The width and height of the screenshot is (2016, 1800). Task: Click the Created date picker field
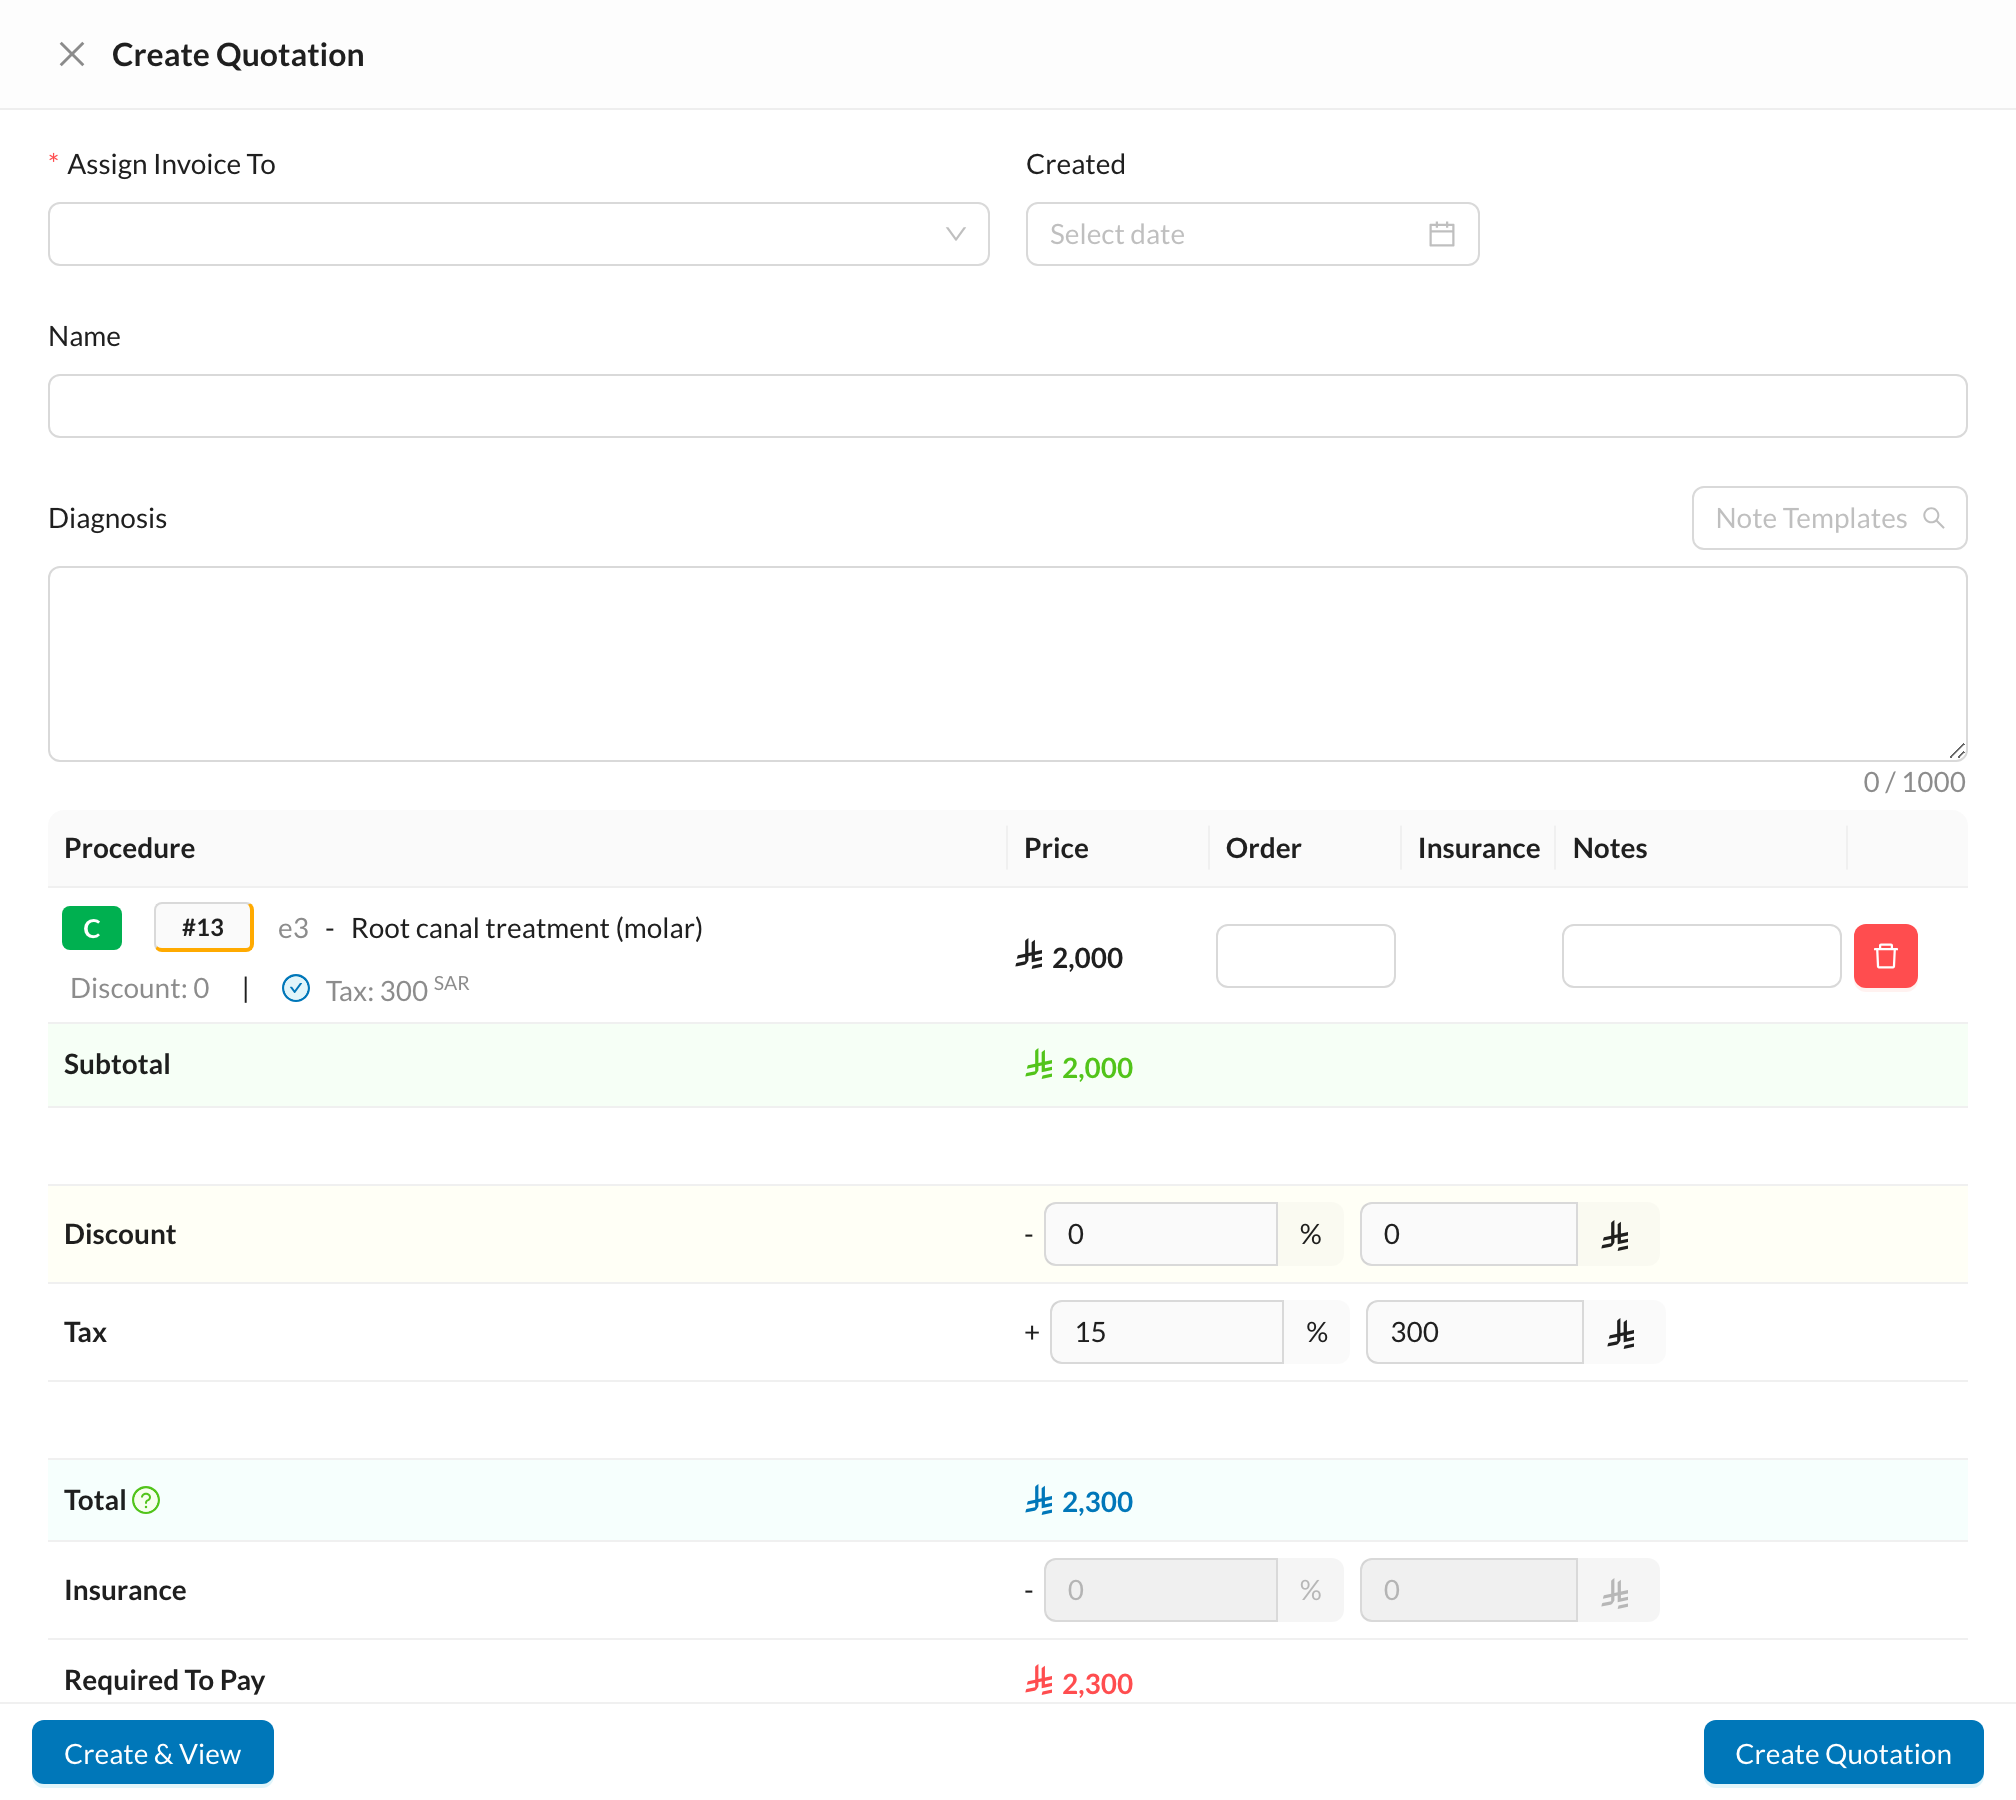(1252, 234)
